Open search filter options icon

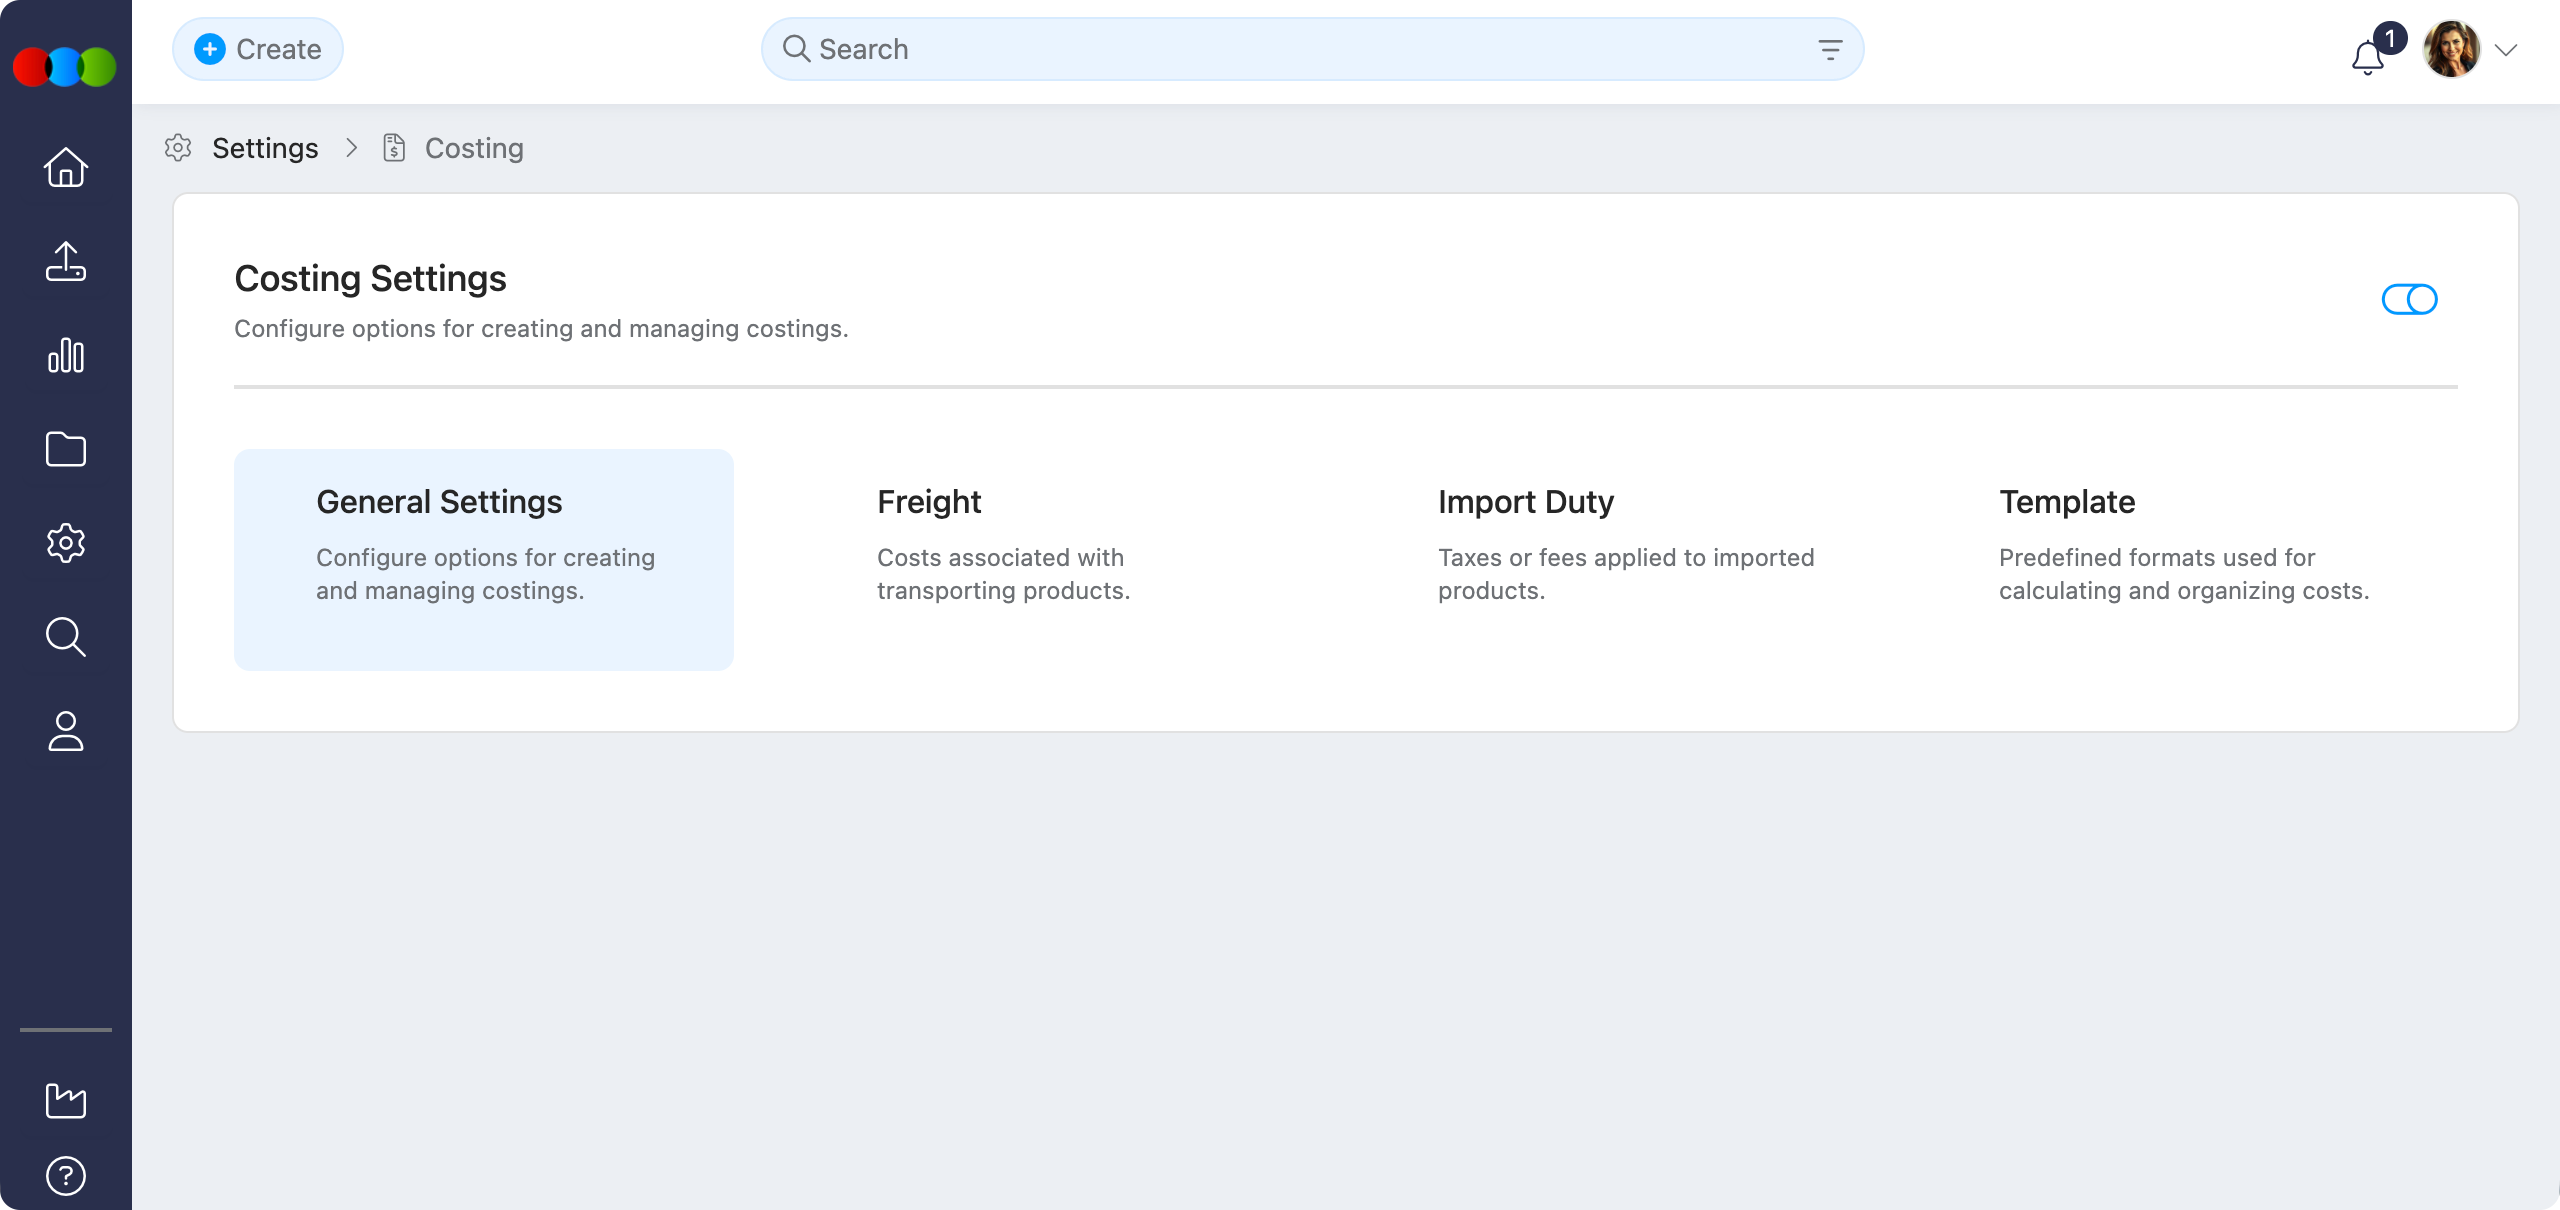[1829, 50]
